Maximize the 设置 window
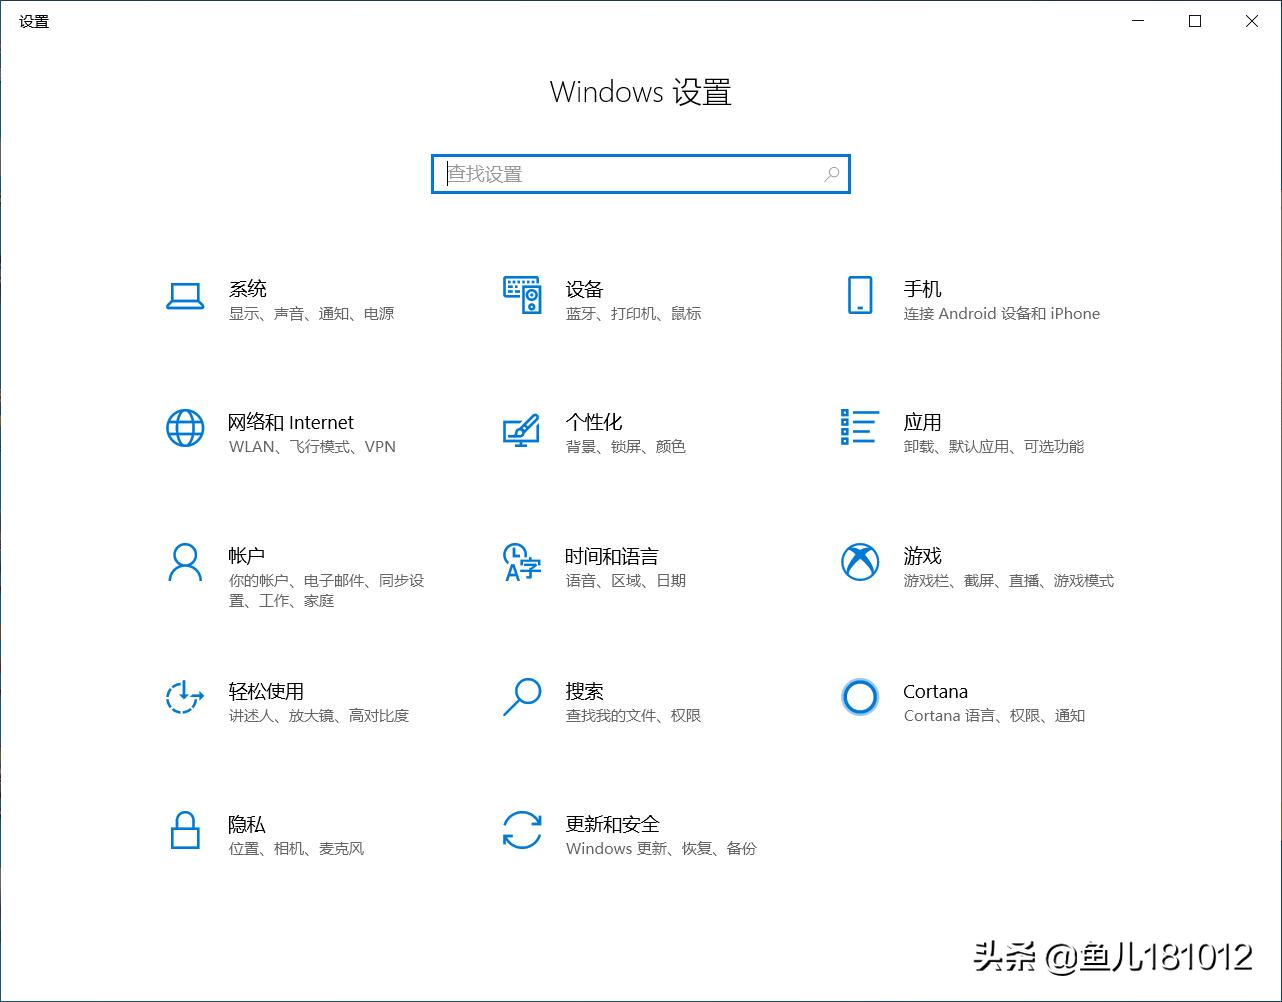The width and height of the screenshot is (1282, 1002). pos(1195,21)
